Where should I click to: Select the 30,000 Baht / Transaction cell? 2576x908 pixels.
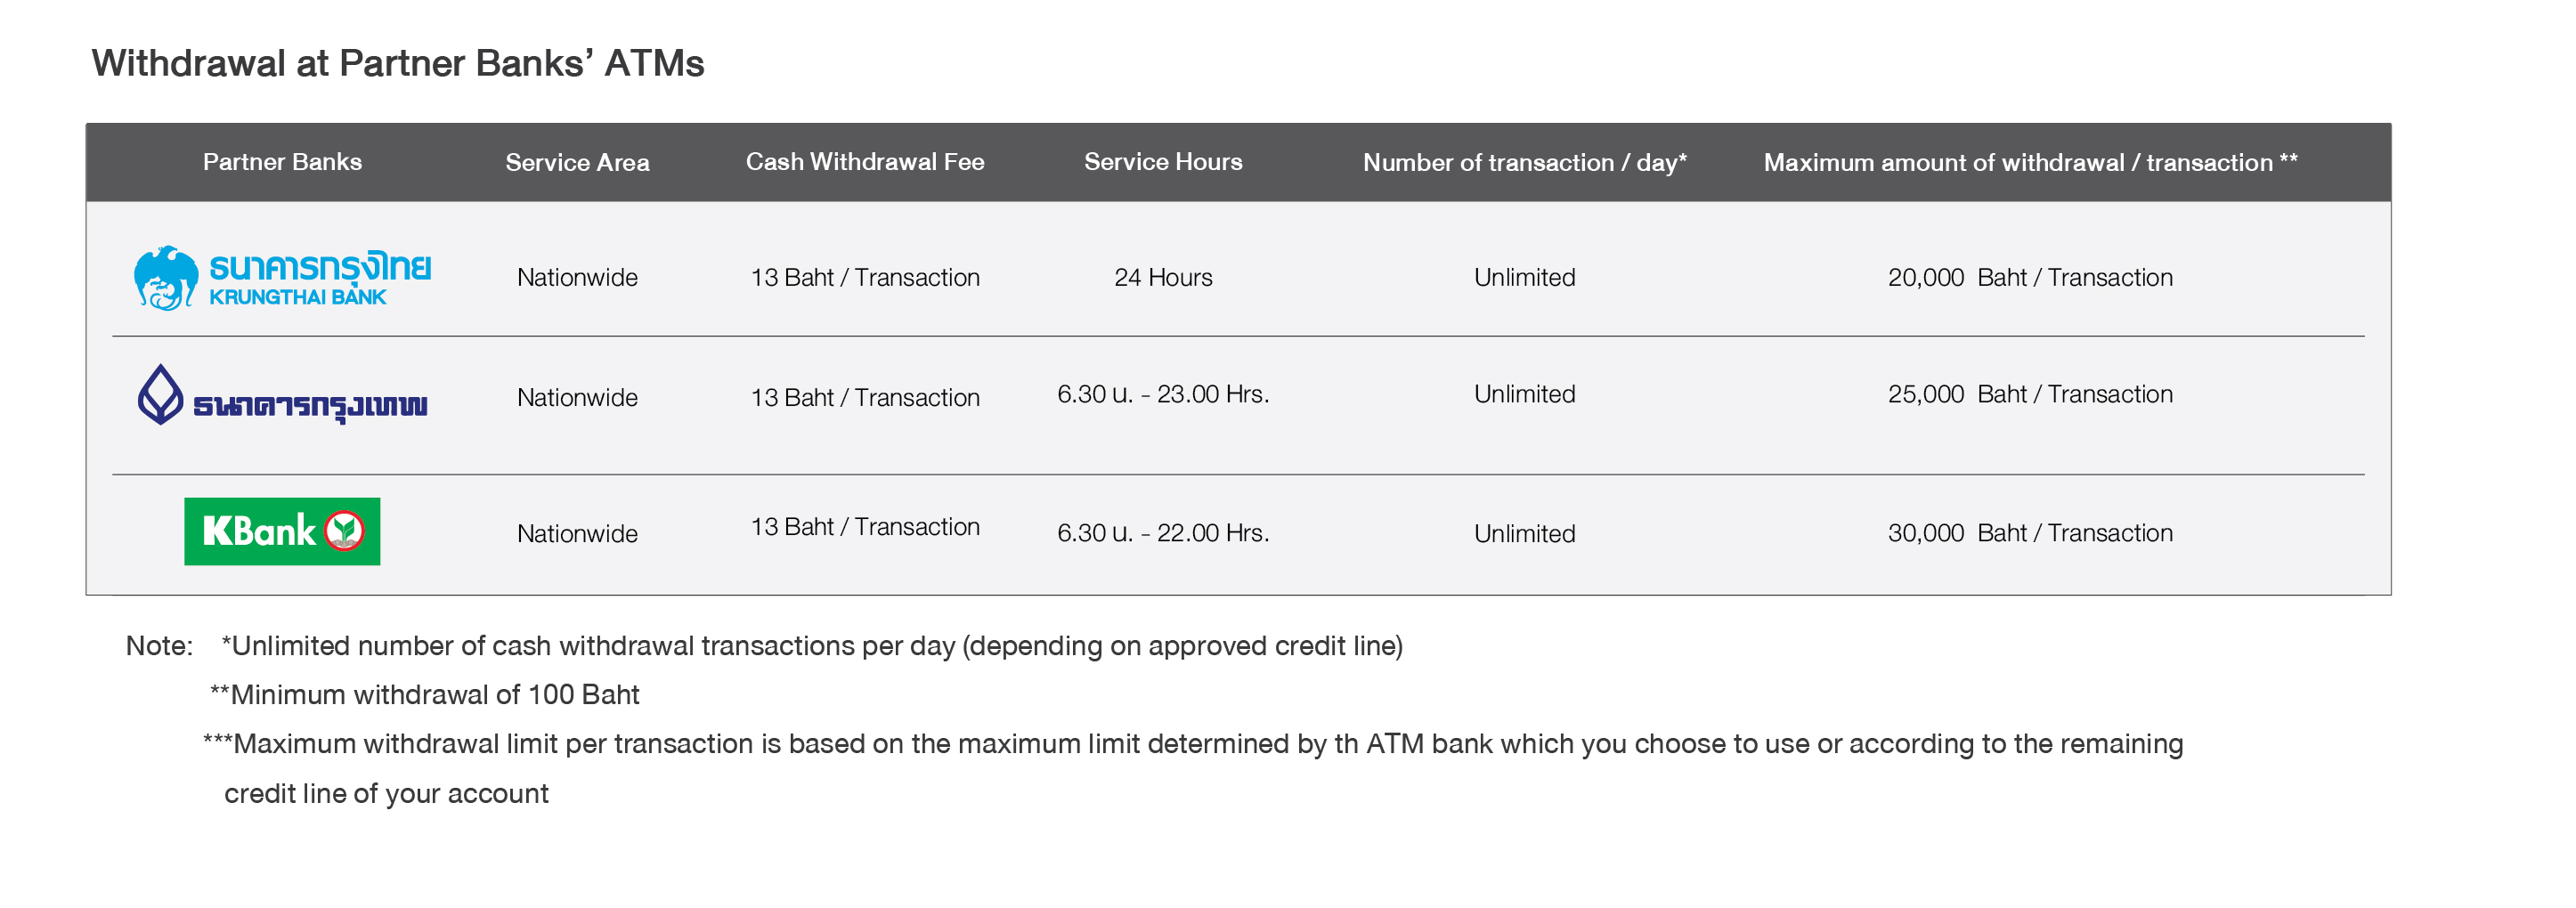[2030, 533]
